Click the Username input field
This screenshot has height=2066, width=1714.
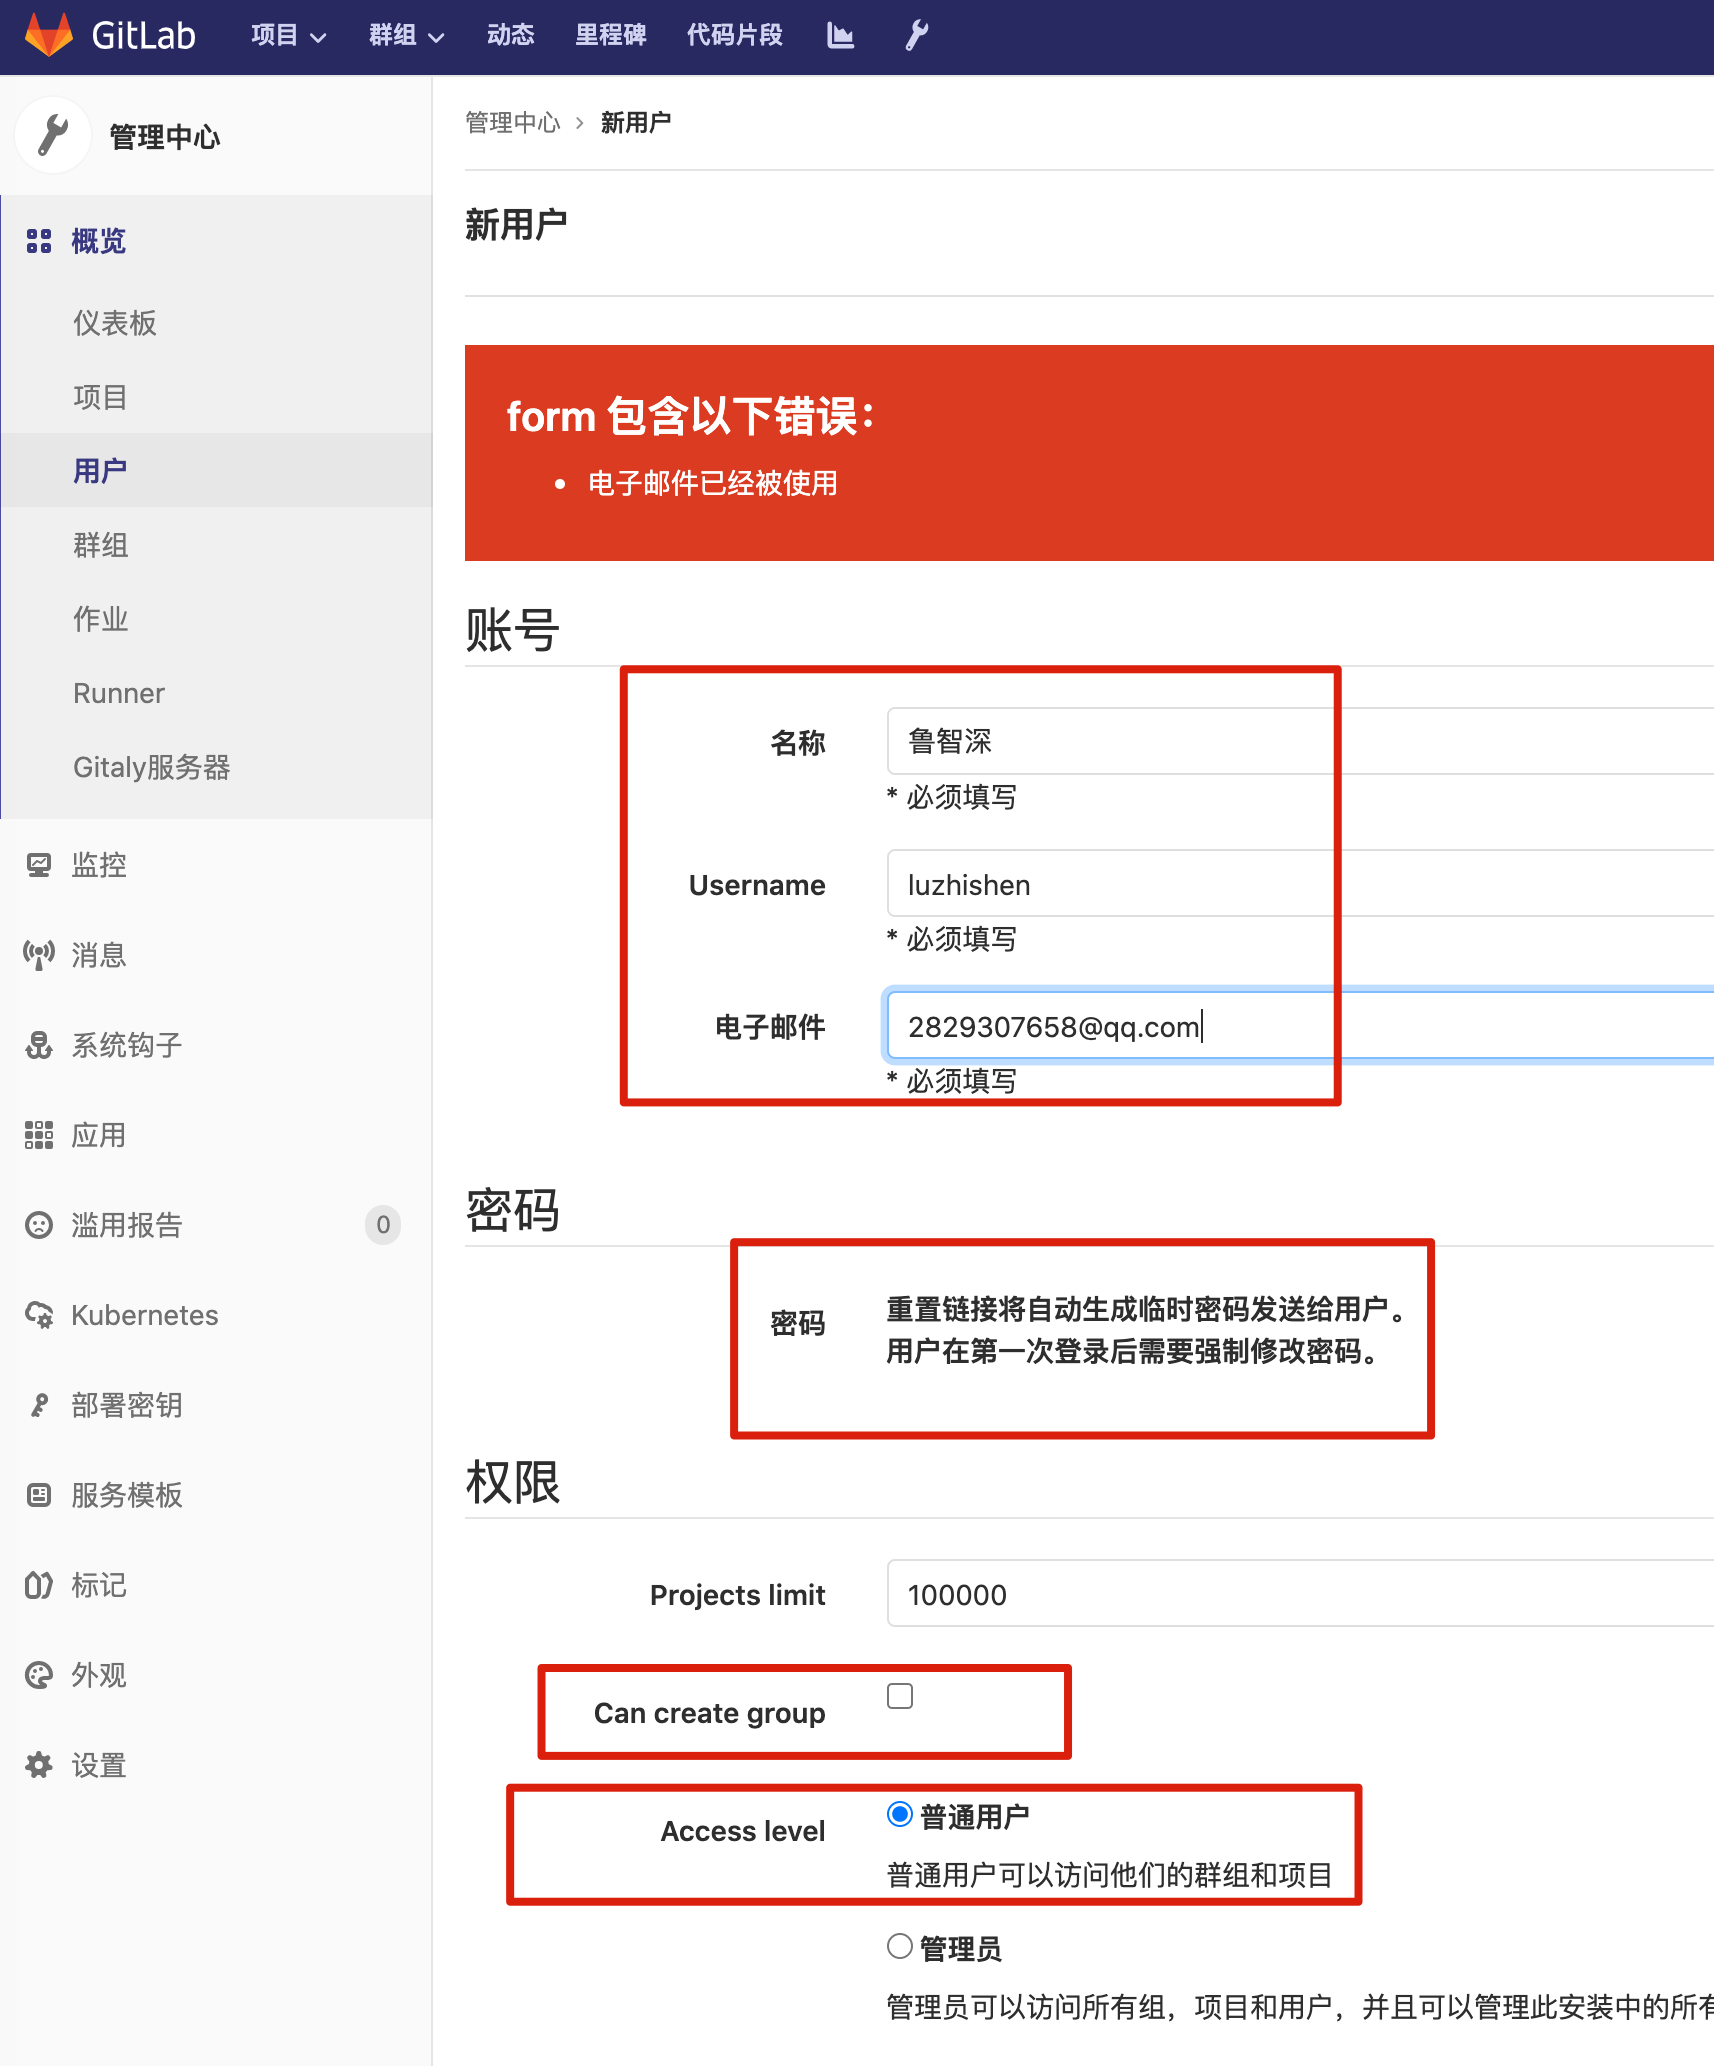point(1300,883)
